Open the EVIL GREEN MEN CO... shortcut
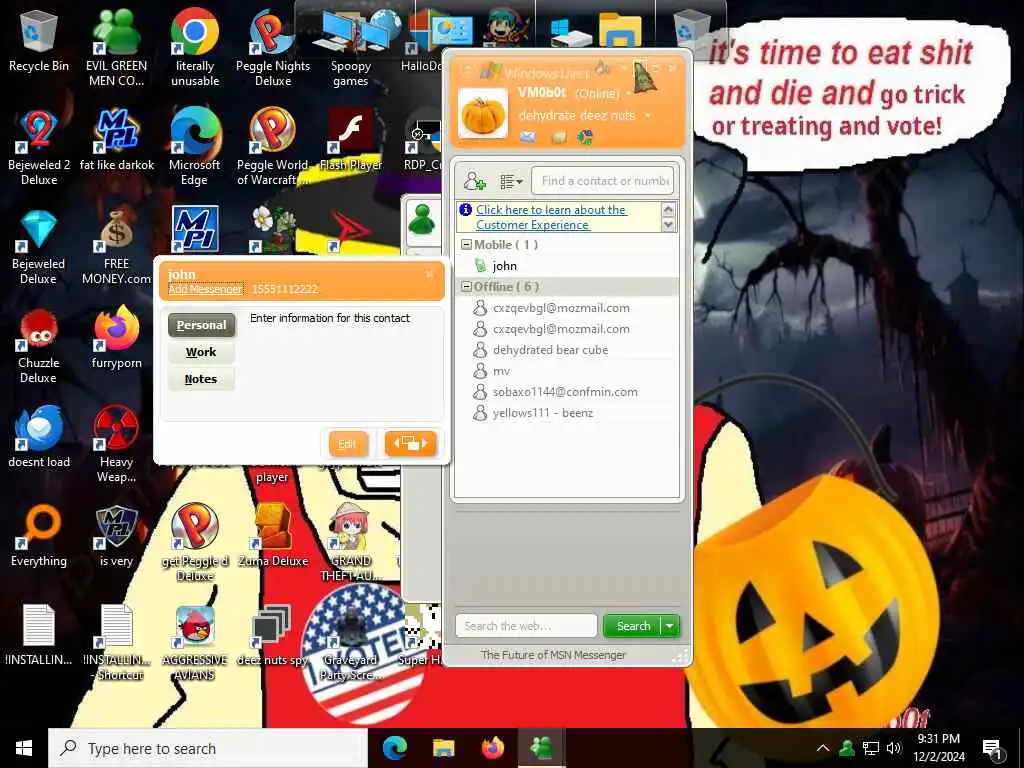This screenshot has height=768, width=1024. [116, 47]
